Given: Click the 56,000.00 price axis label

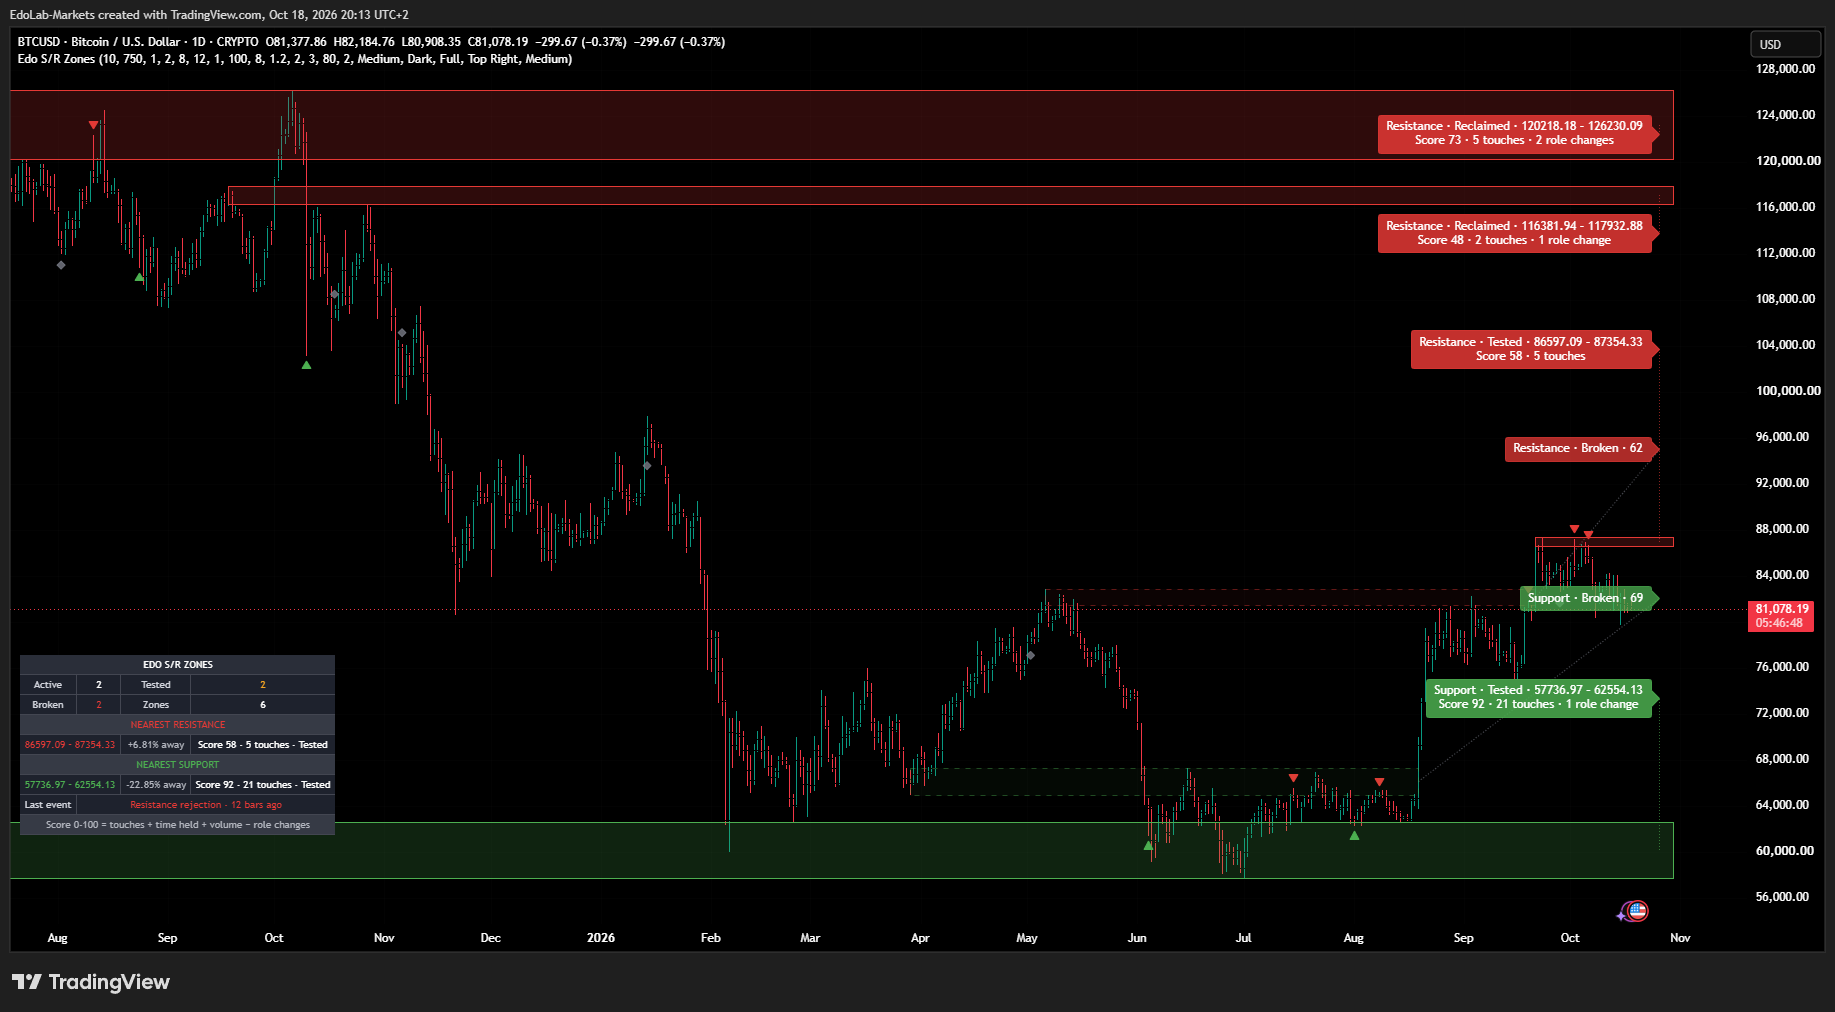Looking at the screenshot, I should [1782, 897].
